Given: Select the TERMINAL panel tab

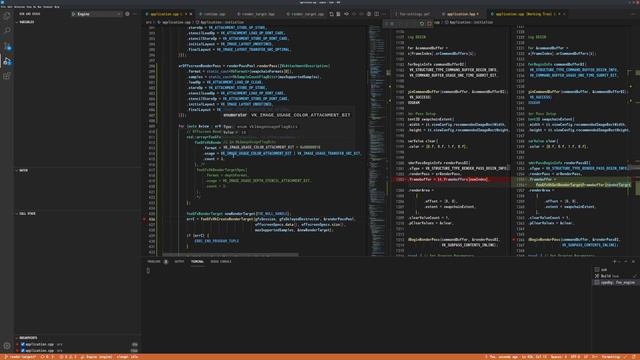Looking at the screenshot, I should tap(197, 262).
